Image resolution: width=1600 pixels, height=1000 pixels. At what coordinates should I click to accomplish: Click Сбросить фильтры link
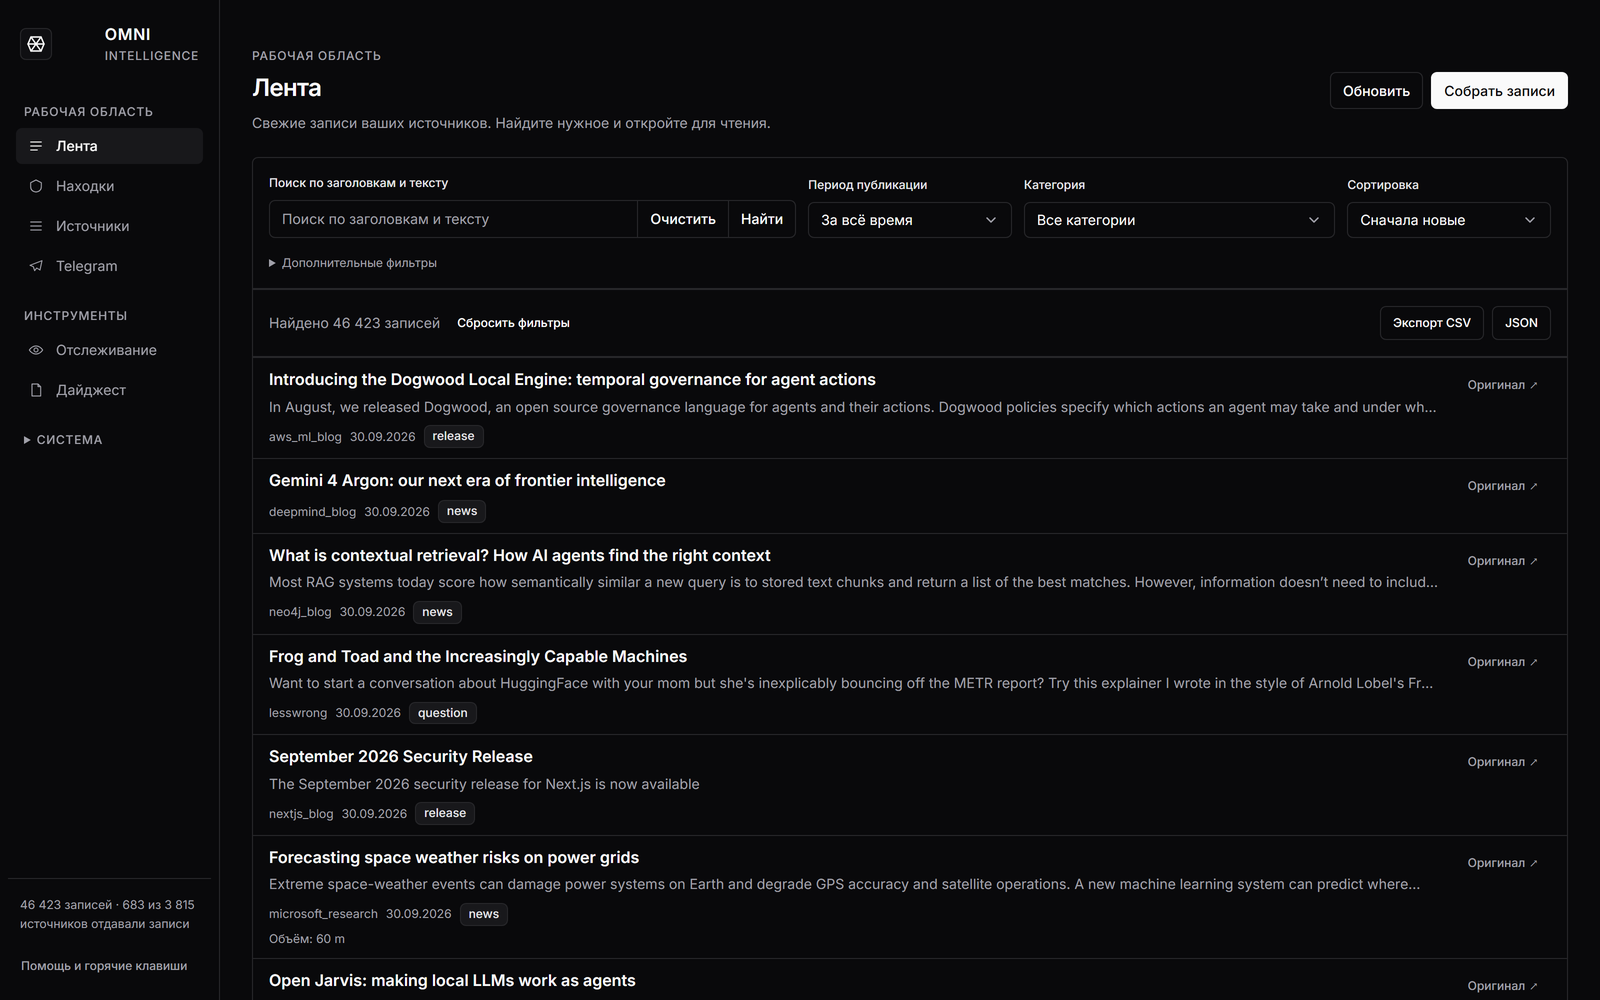[x=513, y=323]
